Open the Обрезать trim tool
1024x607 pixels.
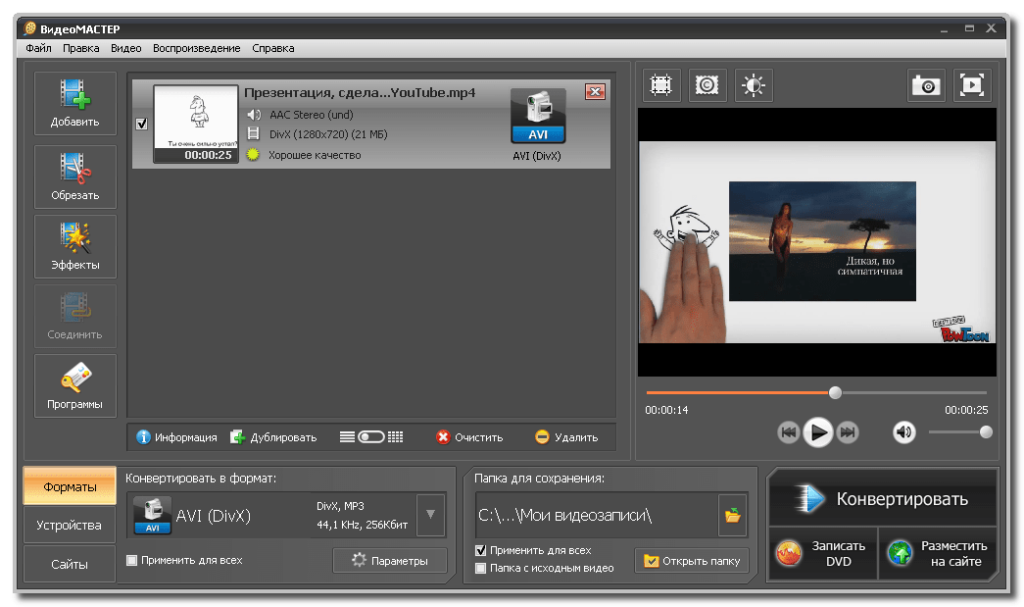click(75, 176)
